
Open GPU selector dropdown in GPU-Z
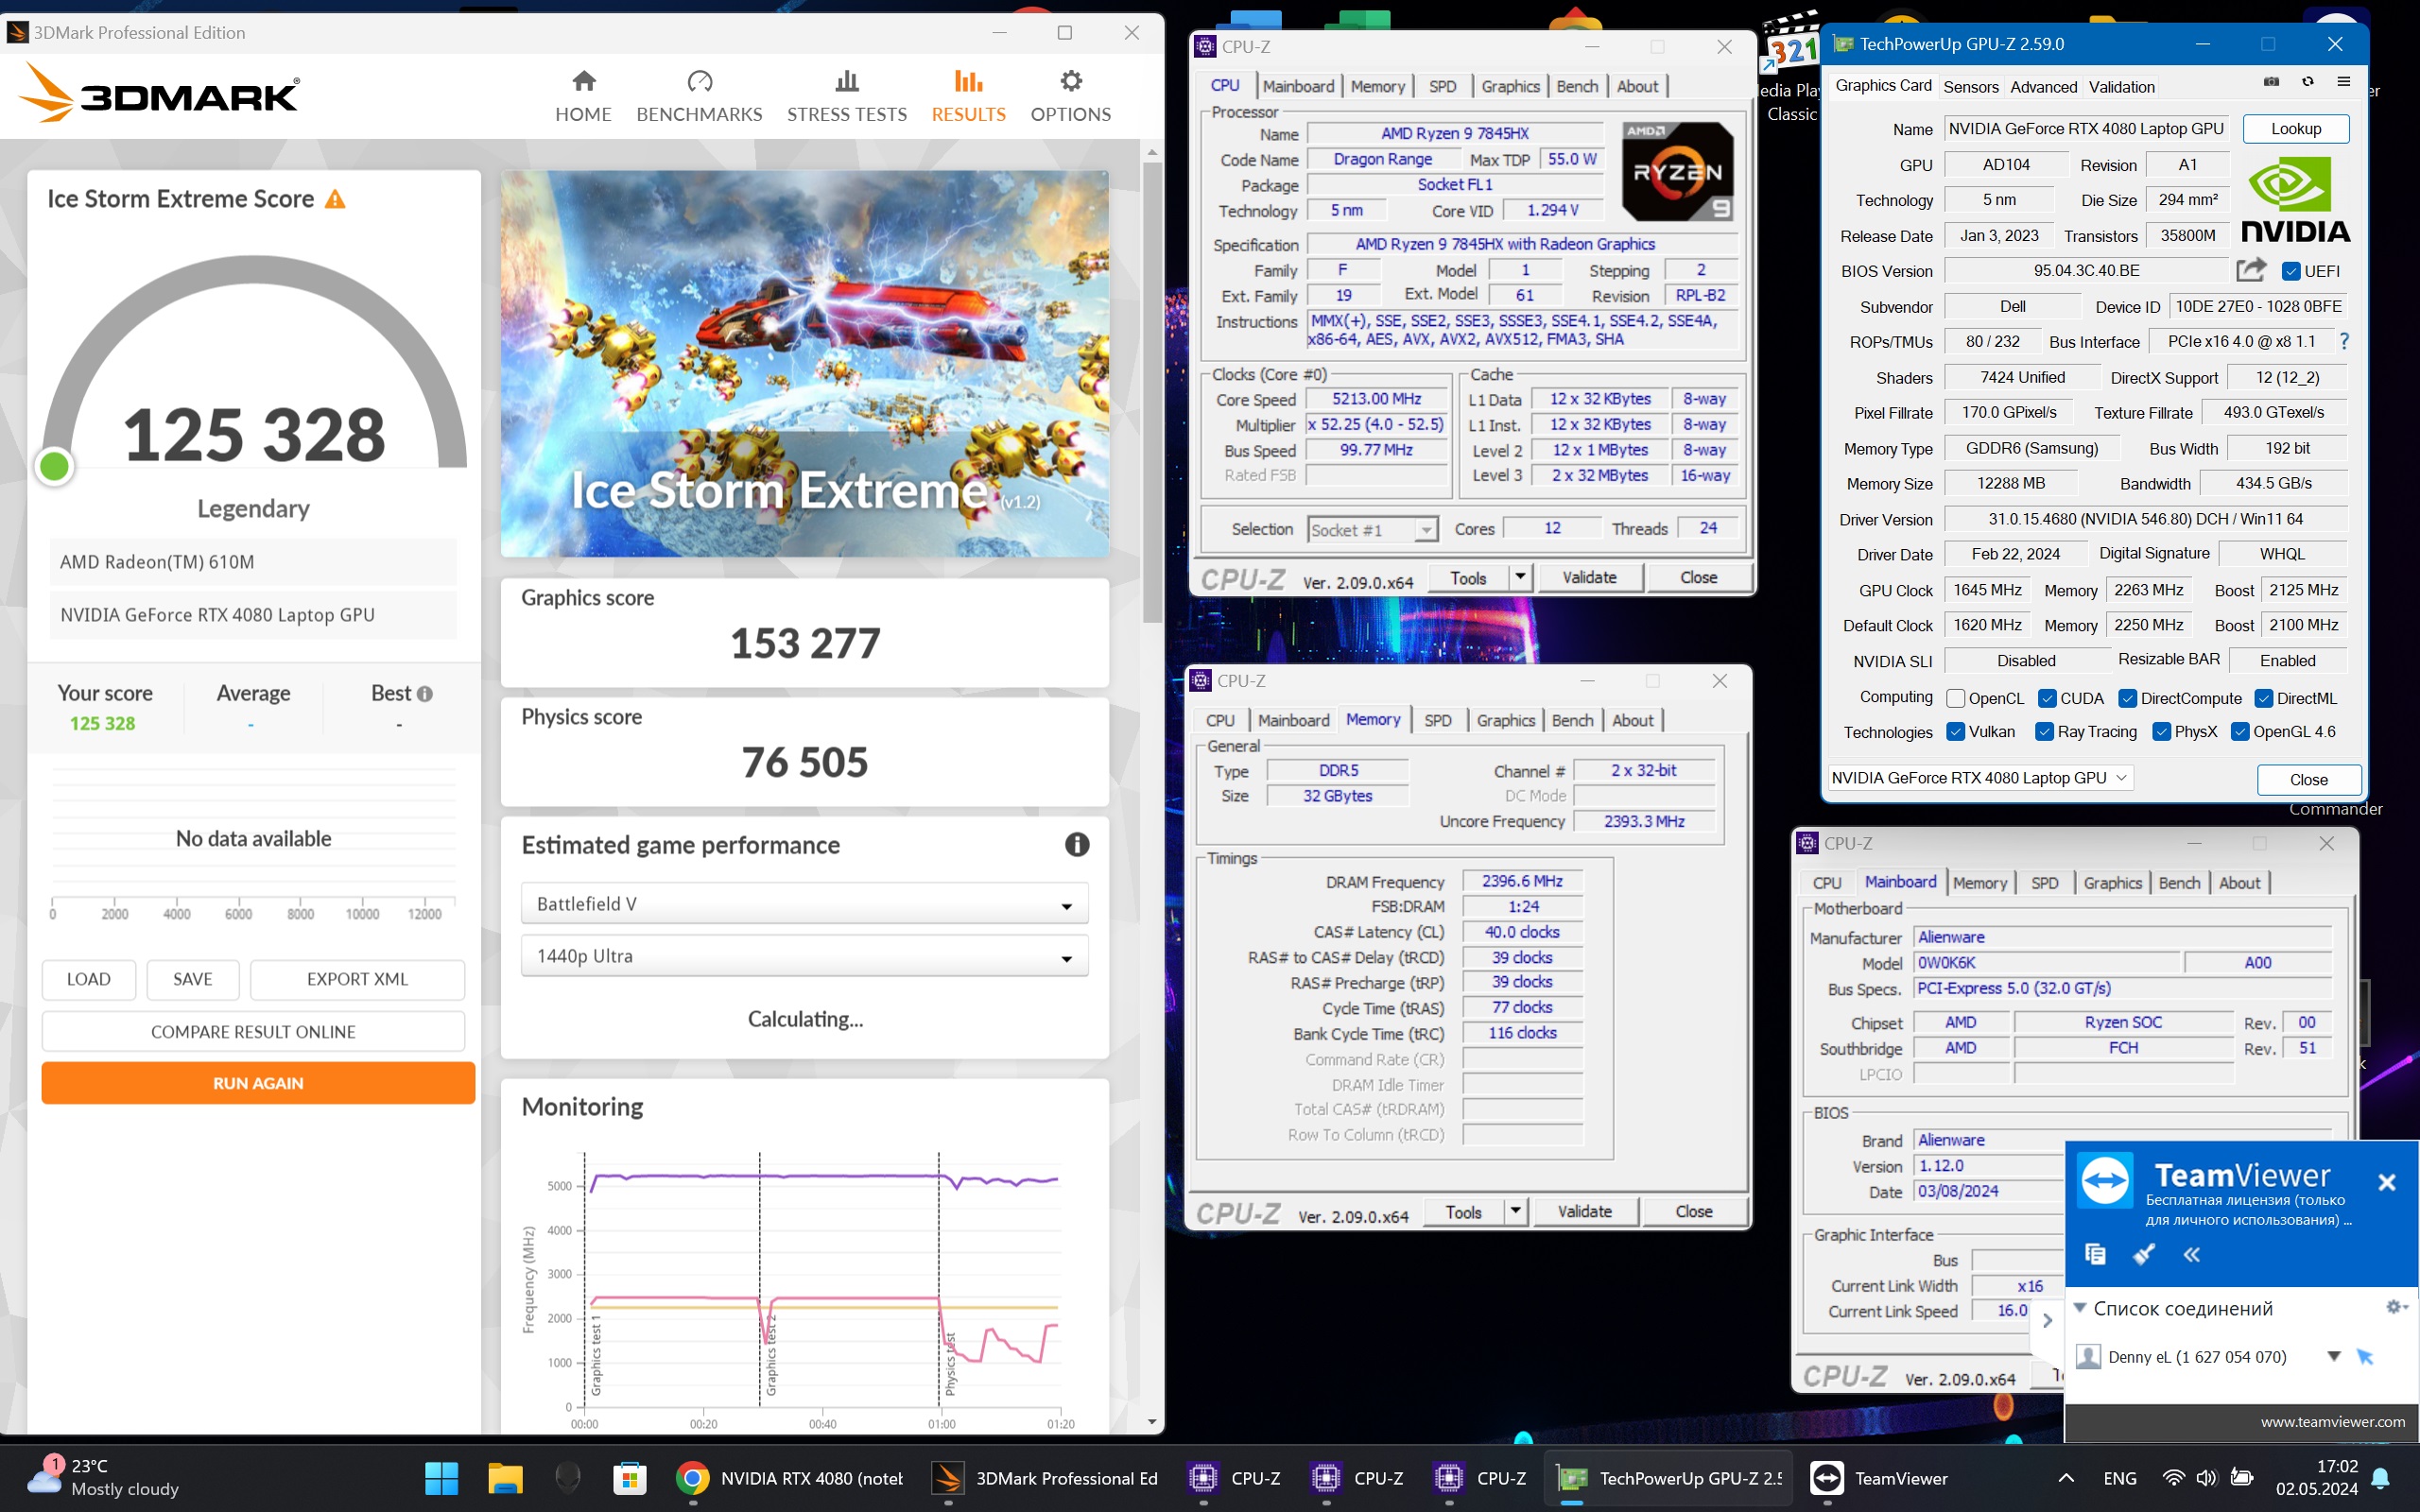(1980, 777)
